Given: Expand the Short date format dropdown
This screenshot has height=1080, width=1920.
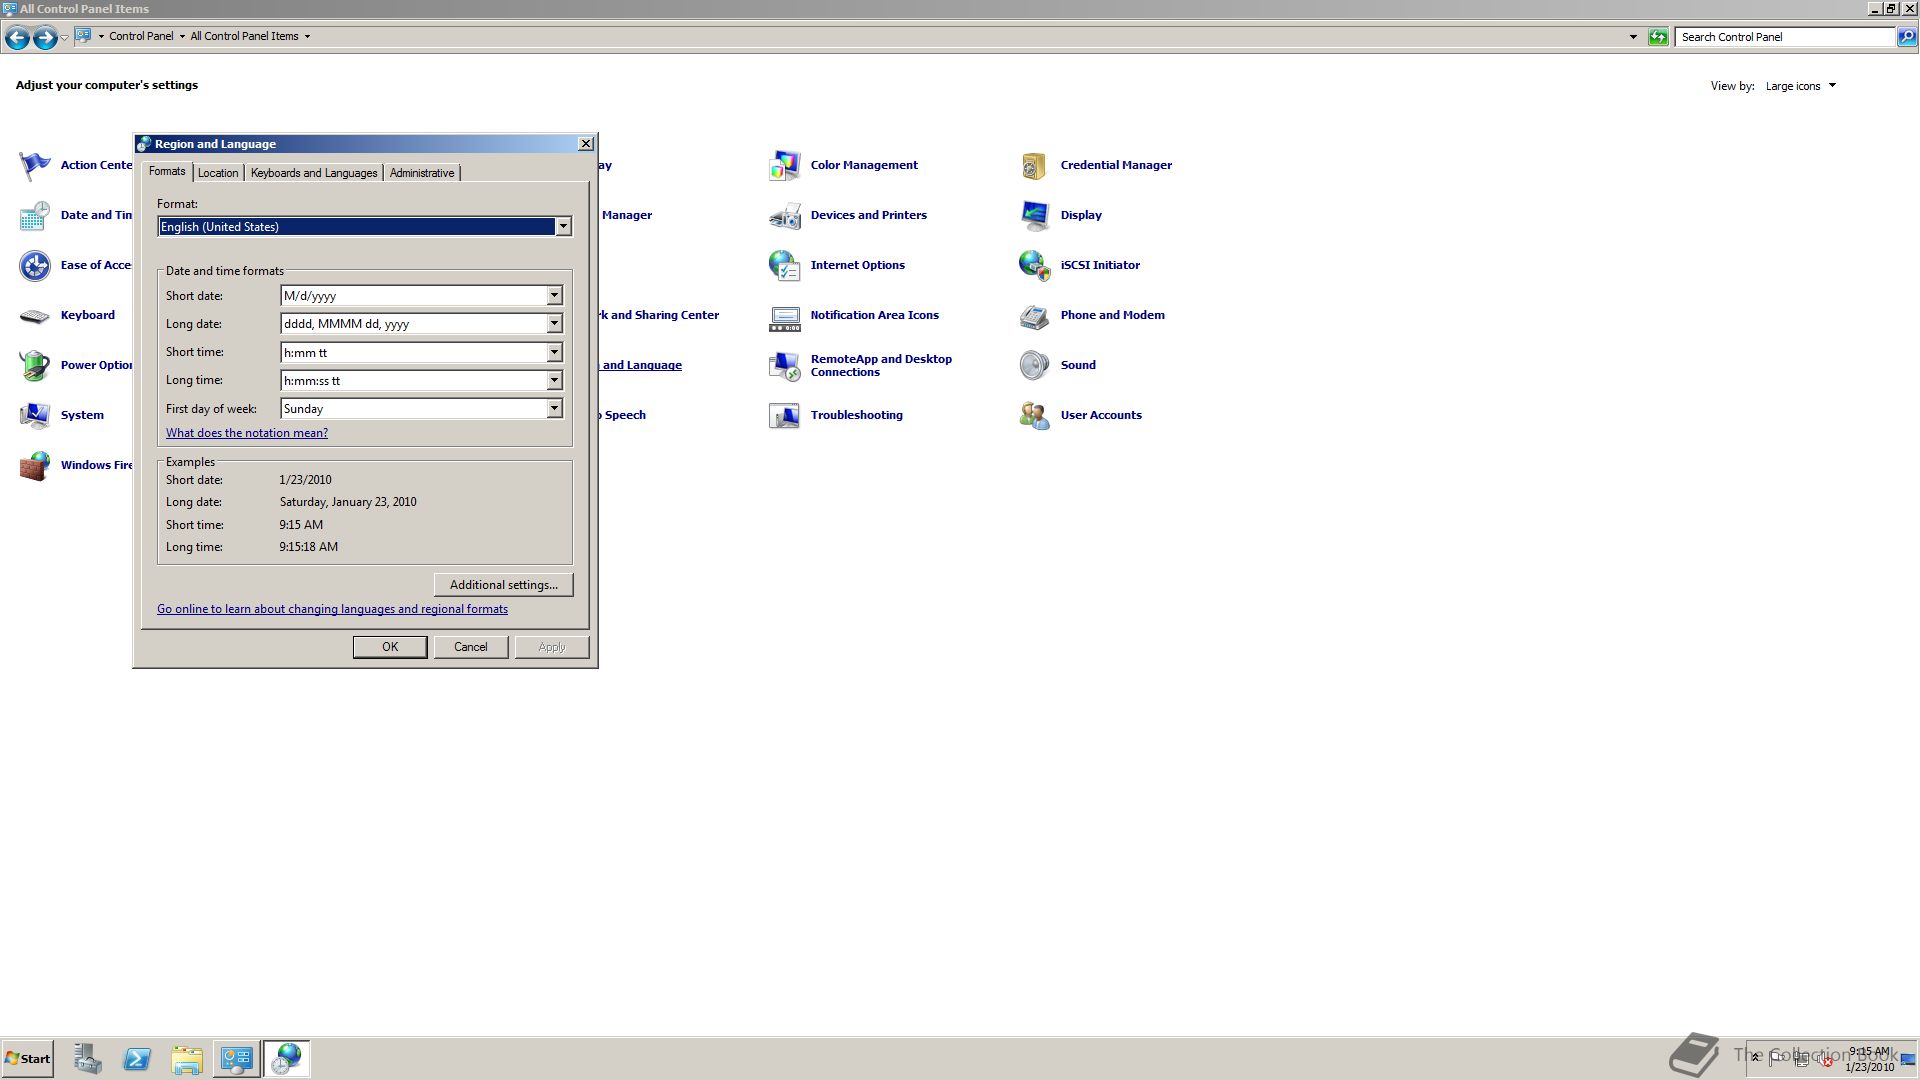Looking at the screenshot, I should (554, 296).
